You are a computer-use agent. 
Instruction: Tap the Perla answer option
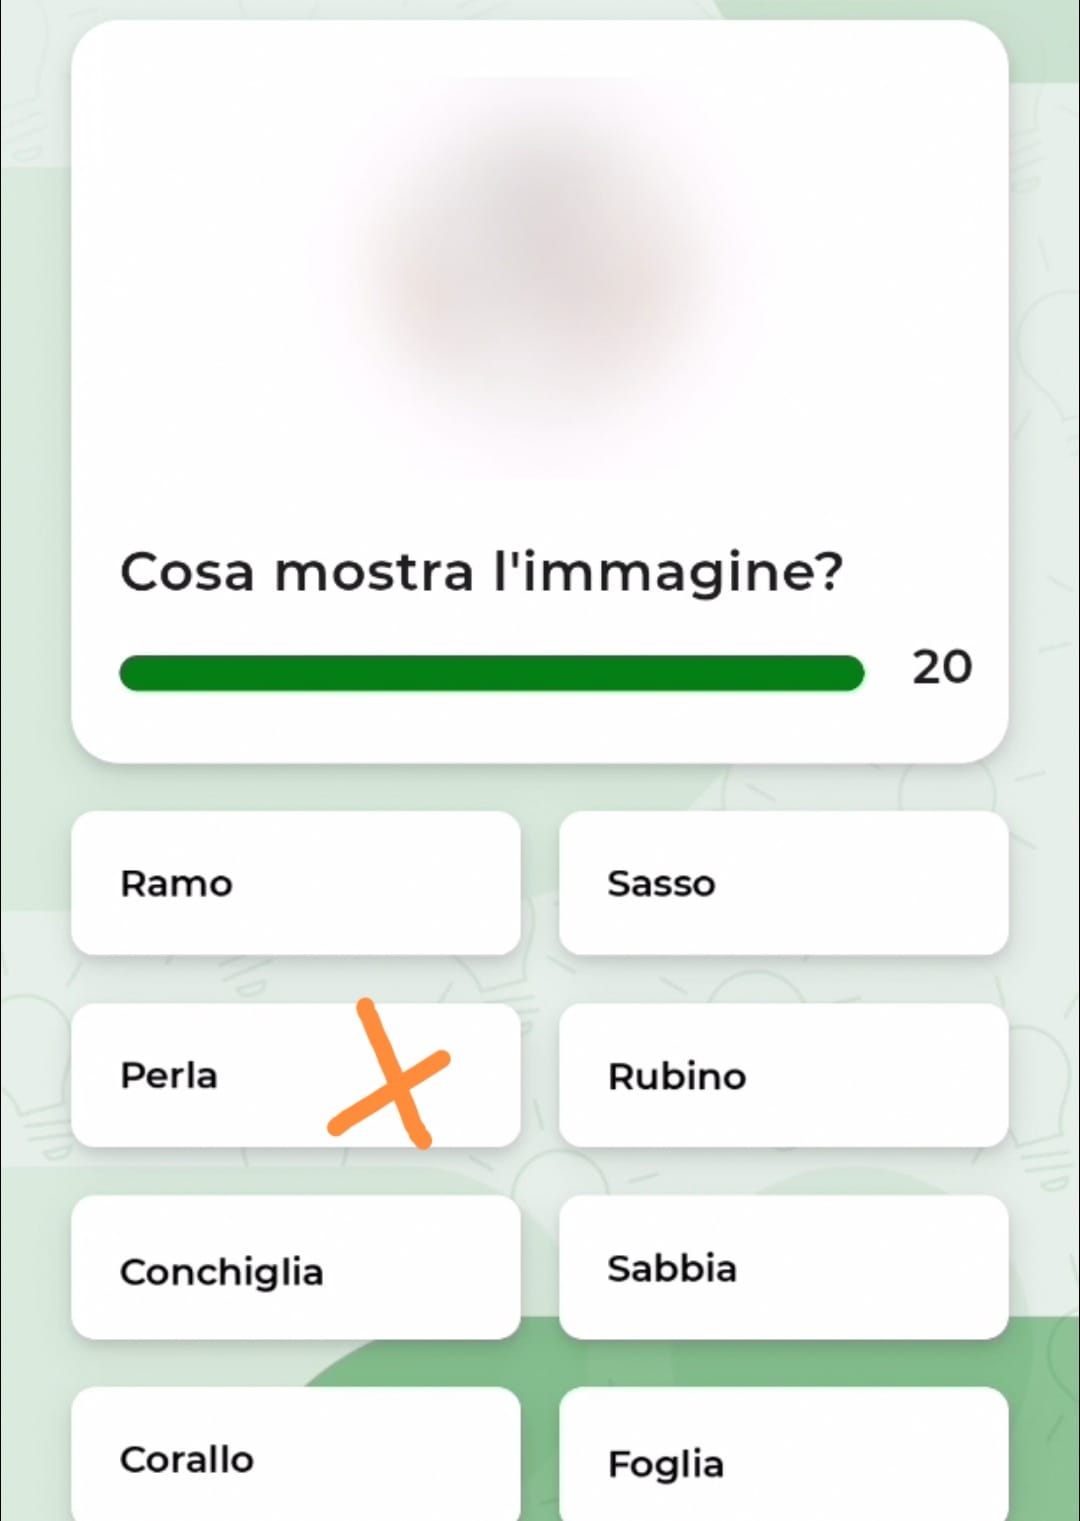pos(296,1075)
